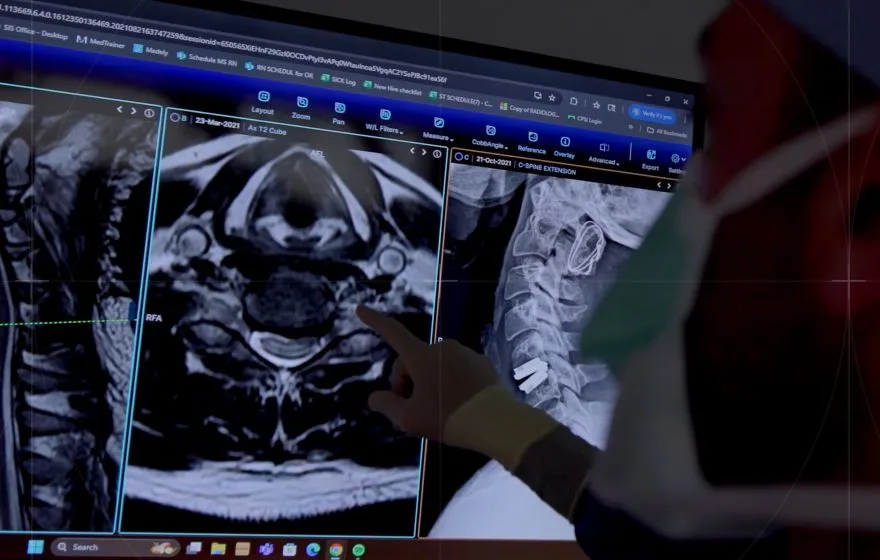The width and height of the screenshot is (880, 560).
Task: Open the Schedule MS RN bookmark
Action: click(x=207, y=58)
